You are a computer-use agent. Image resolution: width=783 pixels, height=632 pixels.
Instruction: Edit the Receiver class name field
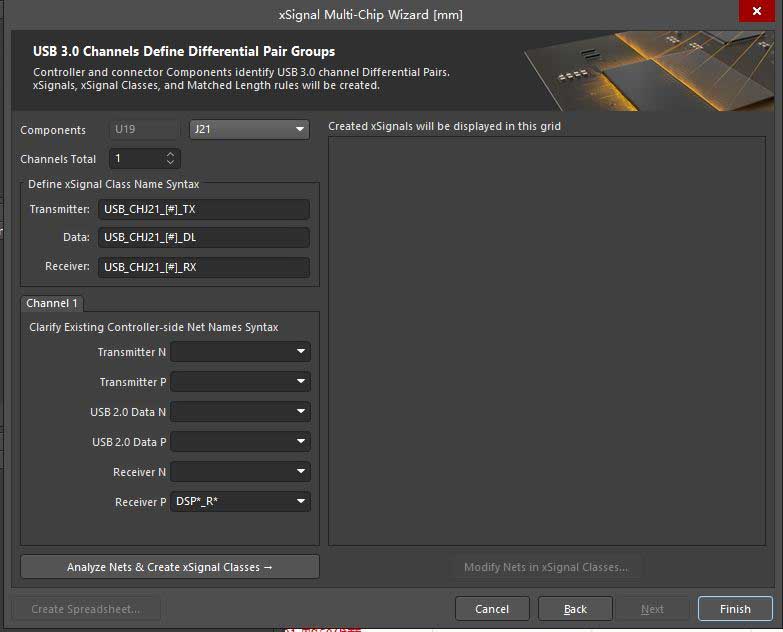coord(203,267)
